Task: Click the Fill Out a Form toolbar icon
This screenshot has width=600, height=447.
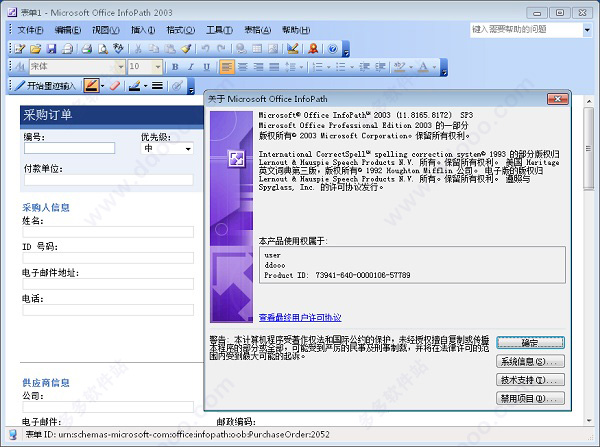Action: (x=19, y=49)
